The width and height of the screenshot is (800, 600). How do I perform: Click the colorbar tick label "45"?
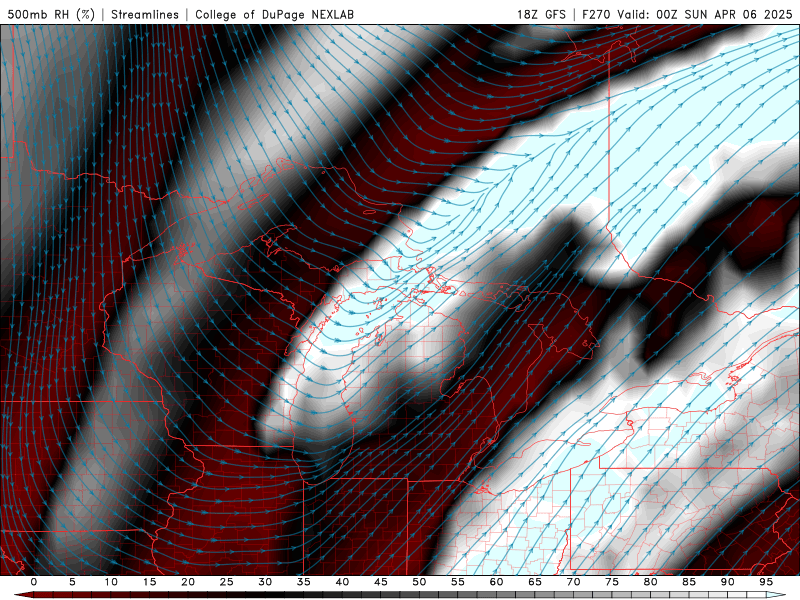381,582
